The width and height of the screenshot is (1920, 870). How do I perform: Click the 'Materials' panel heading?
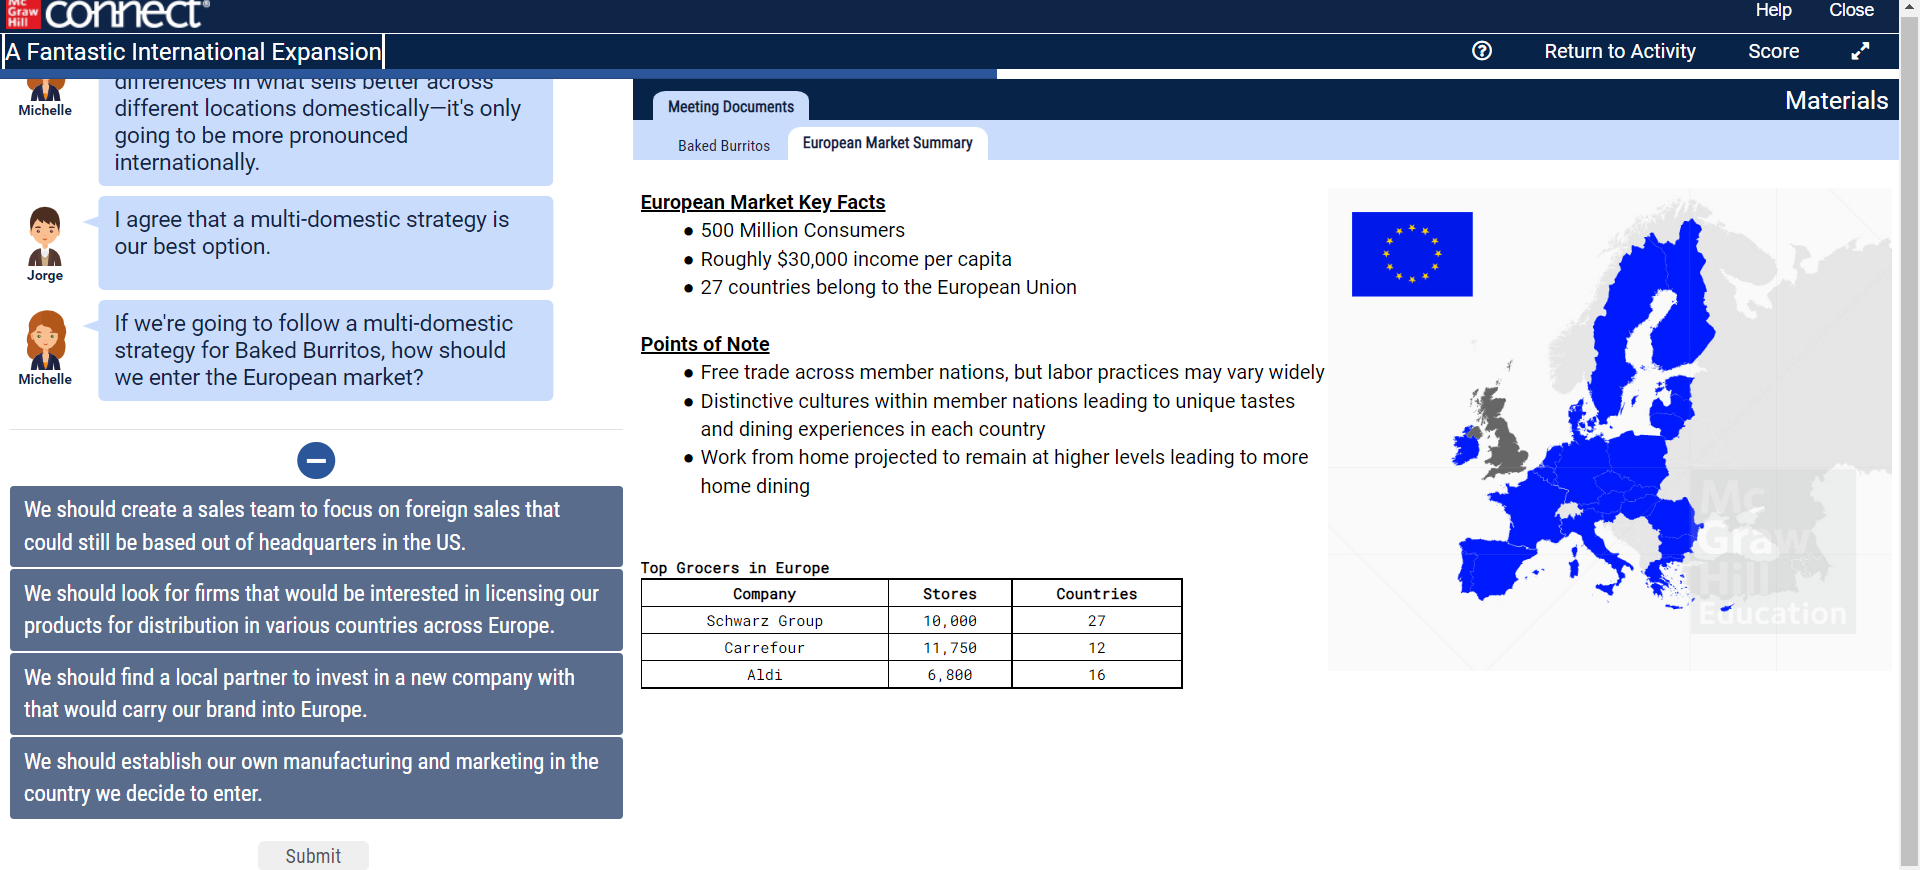(x=1837, y=101)
